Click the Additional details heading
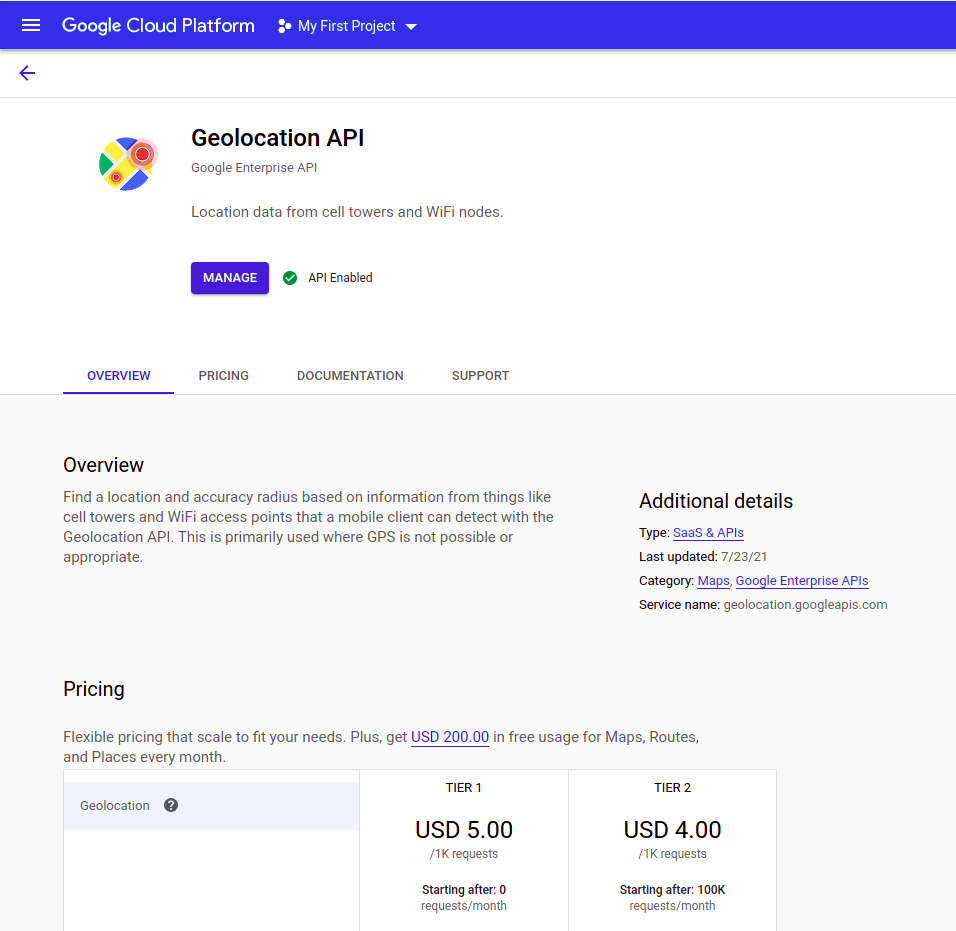This screenshot has height=931, width=956. click(716, 501)
